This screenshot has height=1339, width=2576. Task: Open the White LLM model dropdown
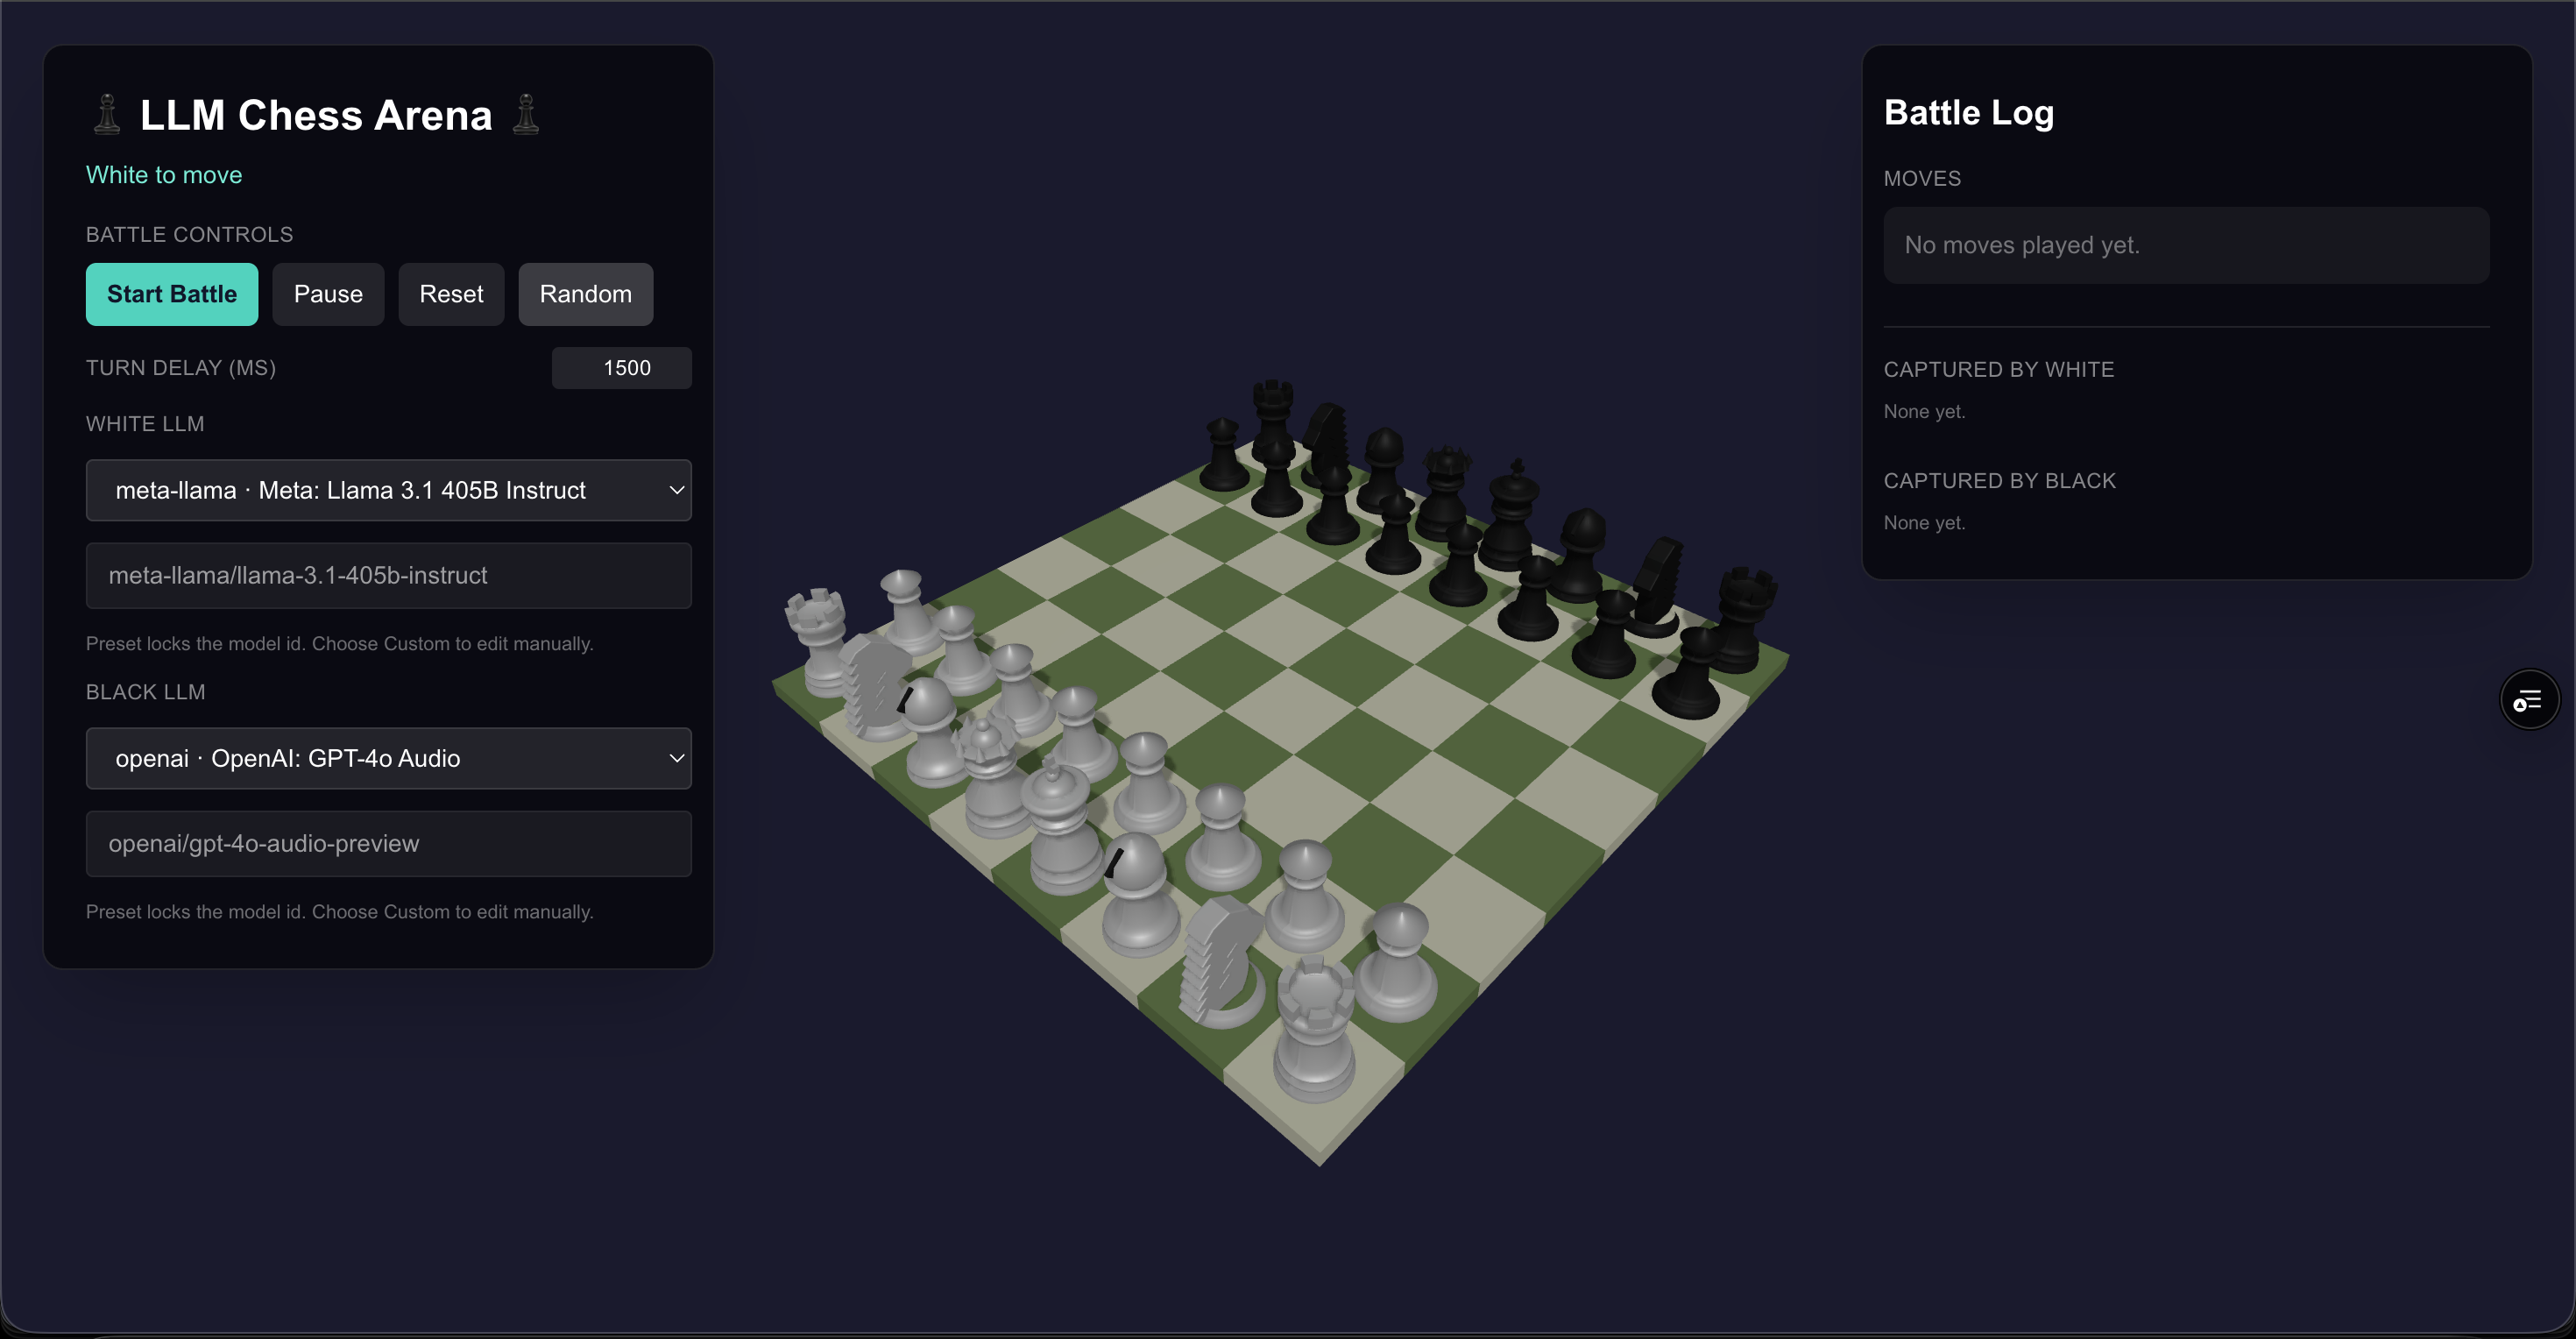(x=388, y=490)
